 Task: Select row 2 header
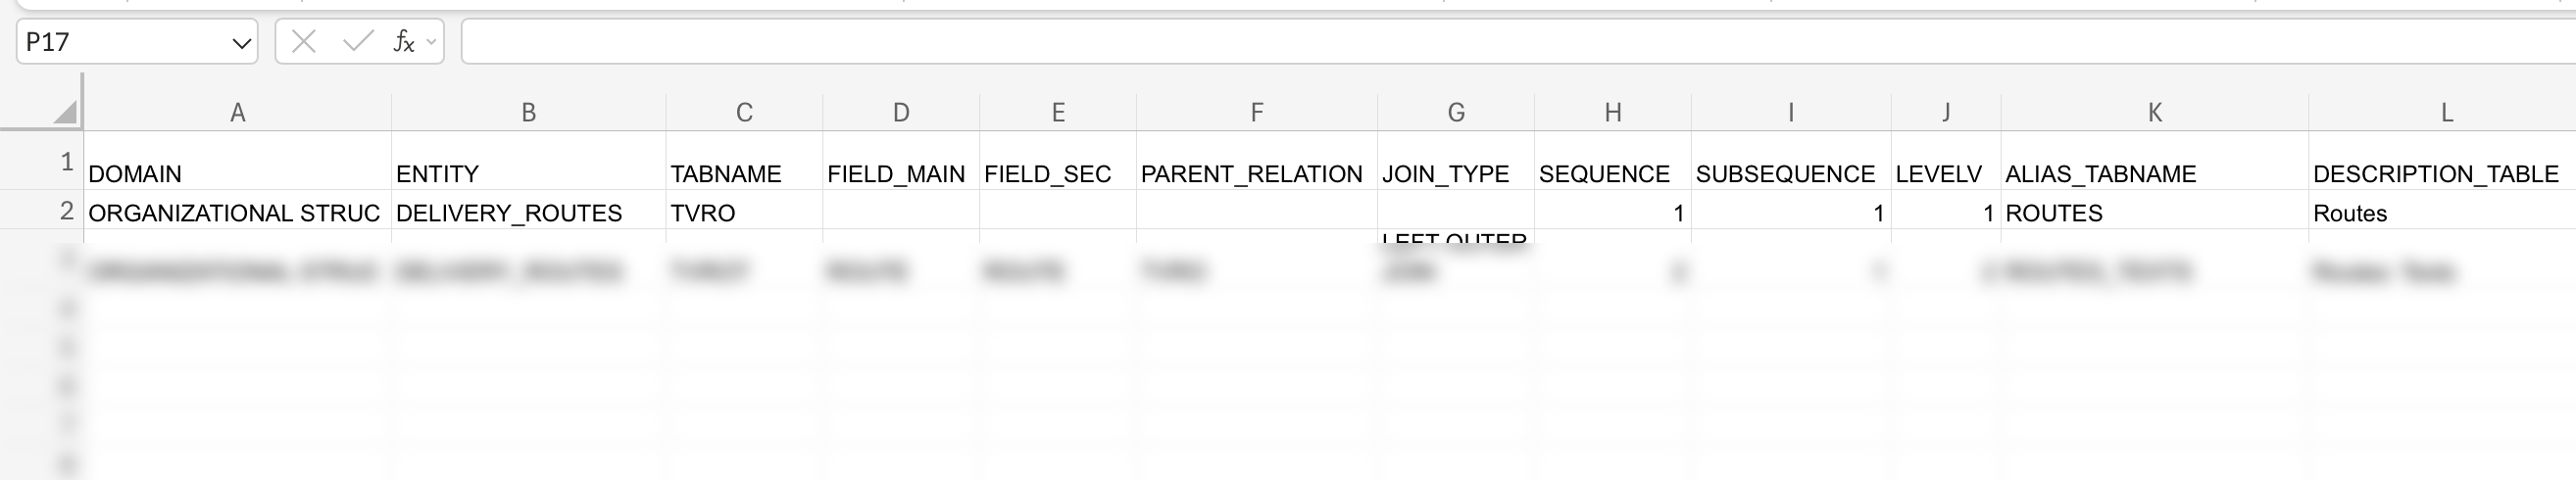click(66, 211)
